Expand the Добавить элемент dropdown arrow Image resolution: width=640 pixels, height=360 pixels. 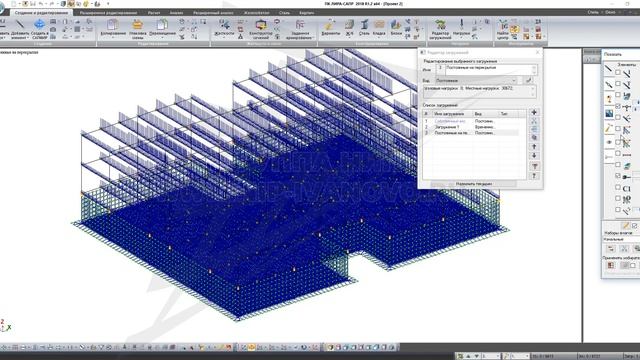pyautogui.click(x=28, y=38)
